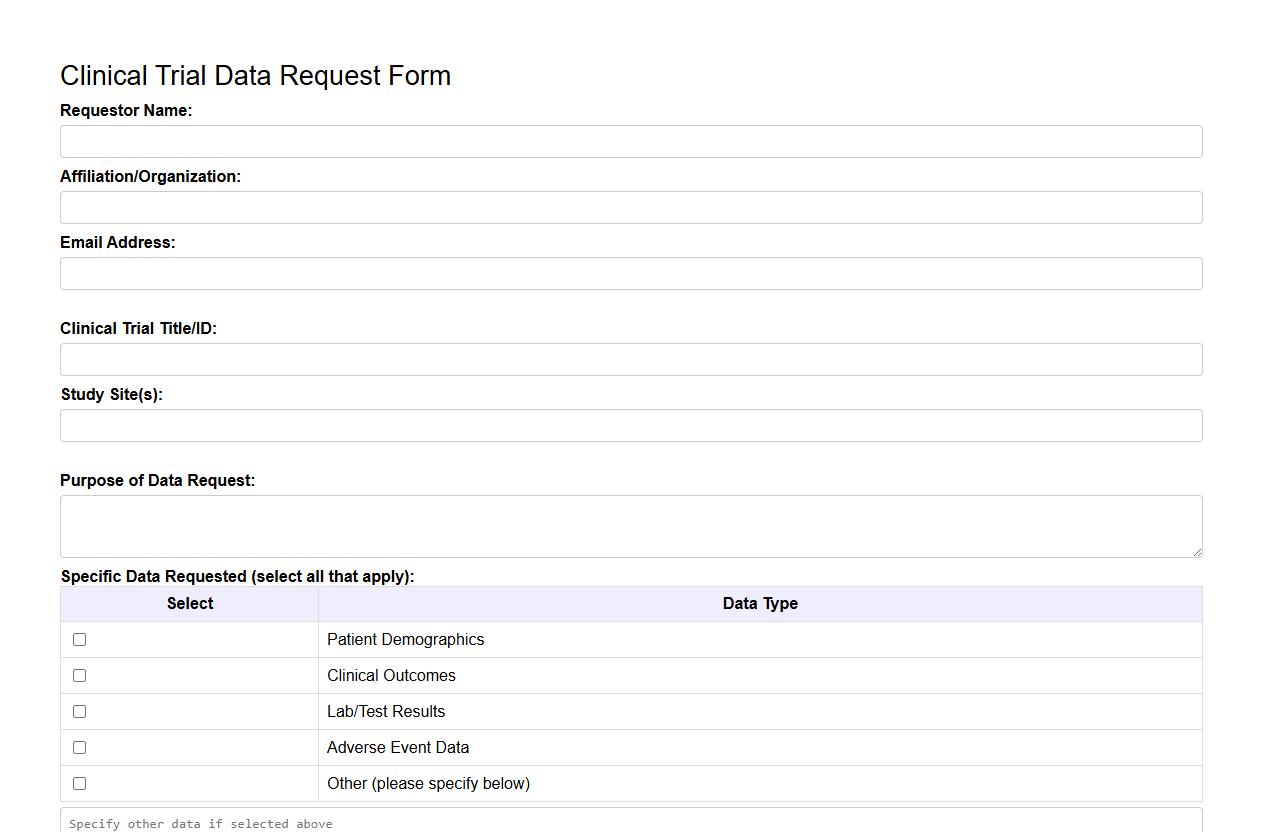Click the Data Type column header
Viewport: 1263px width, 832px height.
(760, 603)
